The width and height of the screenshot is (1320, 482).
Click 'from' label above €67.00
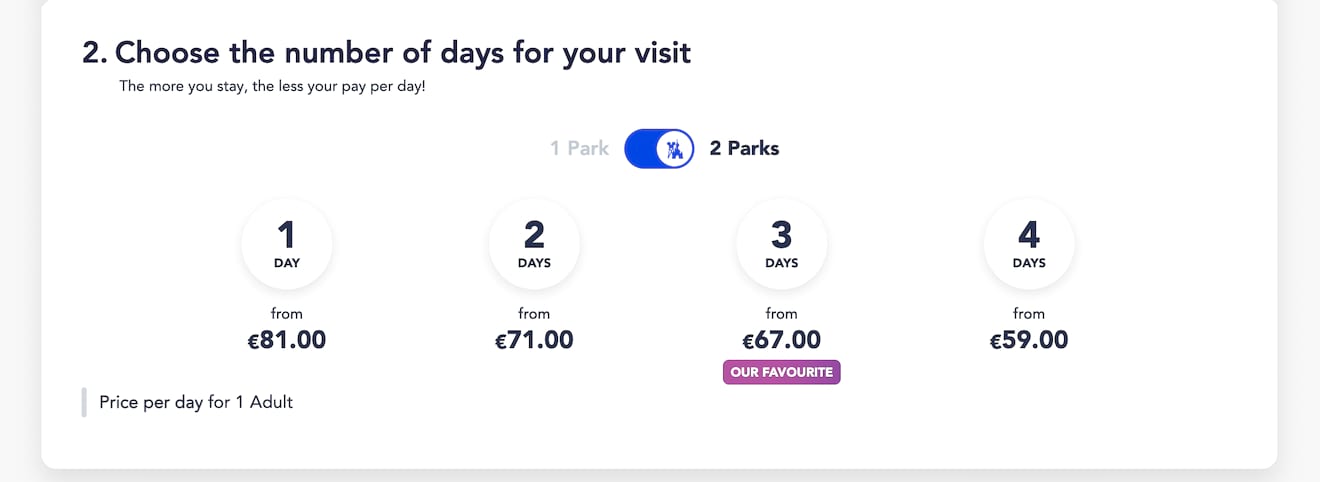[x=781, y=313]
